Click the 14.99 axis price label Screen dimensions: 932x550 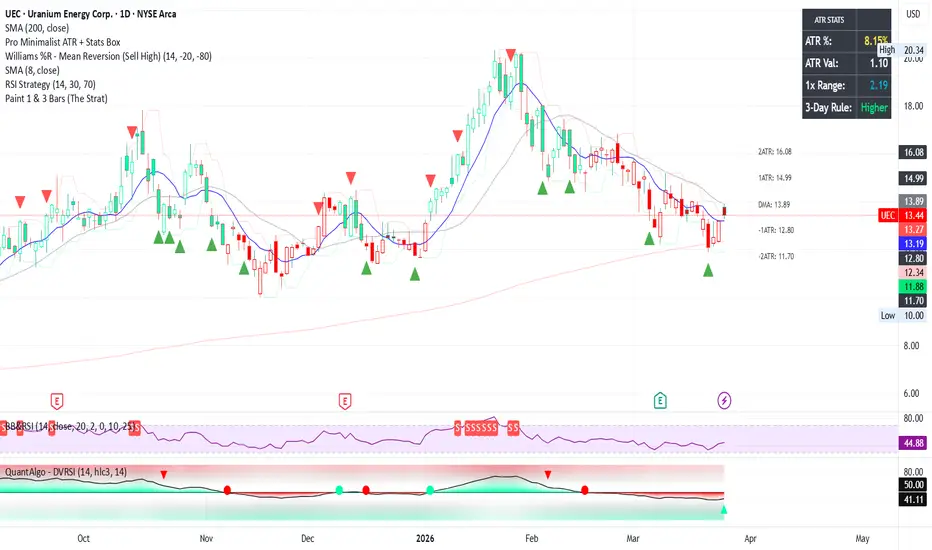914,178
